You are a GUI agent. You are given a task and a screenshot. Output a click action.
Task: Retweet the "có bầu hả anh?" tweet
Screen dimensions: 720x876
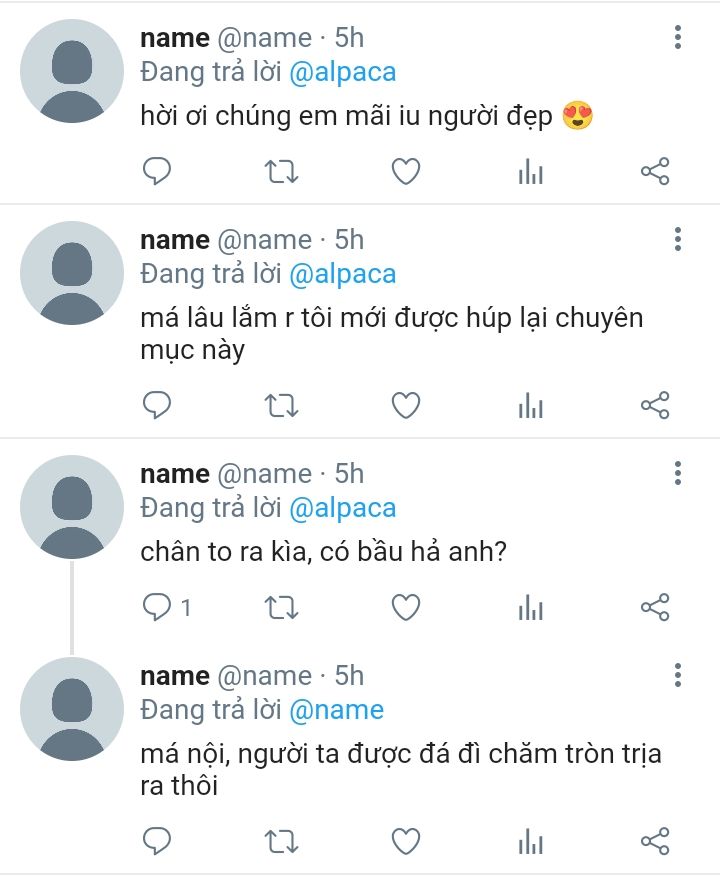pos(281,606)
